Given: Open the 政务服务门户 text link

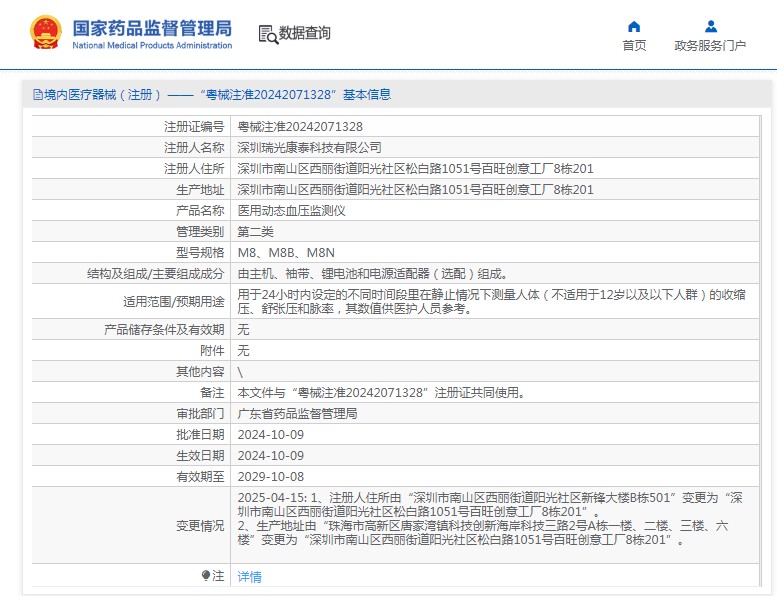Looking at the screenshot, I should tap(710, 46).
